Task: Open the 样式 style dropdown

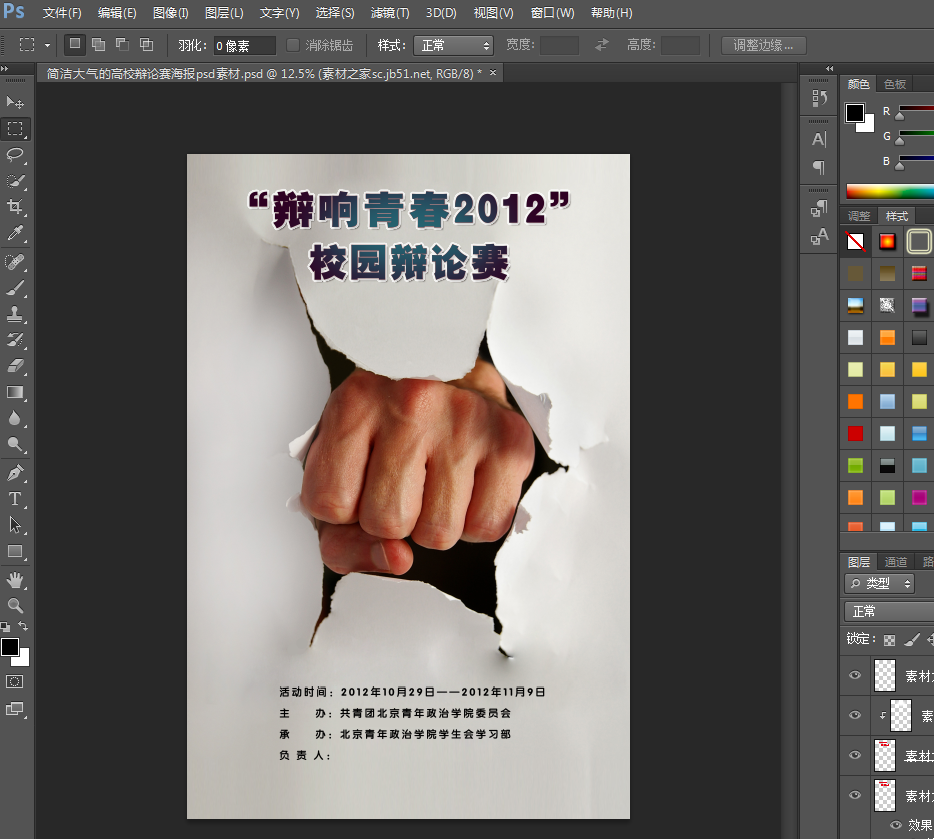Action: (x=453, y=45)
